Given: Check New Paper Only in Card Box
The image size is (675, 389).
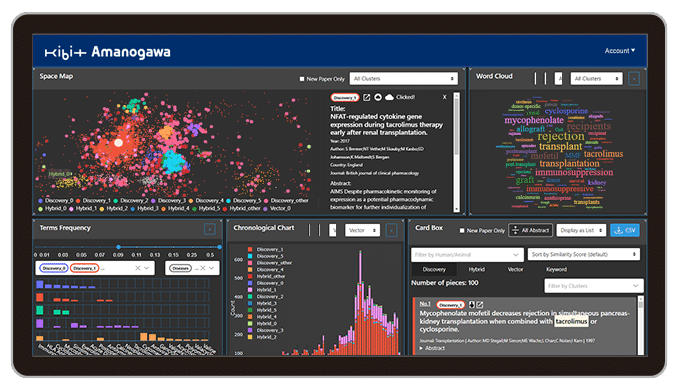Looking at the screenshot, I should point(462,231).
